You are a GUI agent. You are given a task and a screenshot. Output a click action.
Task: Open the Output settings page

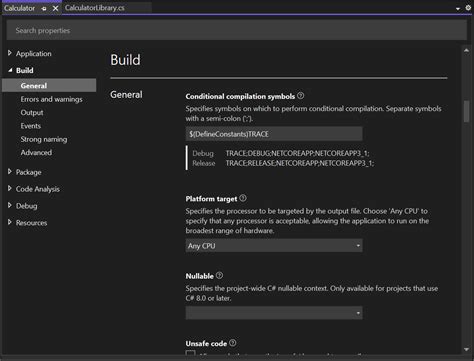[32, 113]
